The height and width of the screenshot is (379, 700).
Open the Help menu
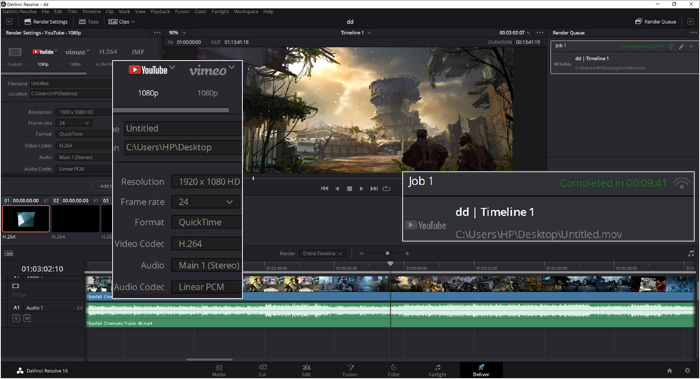click(268, 12)
